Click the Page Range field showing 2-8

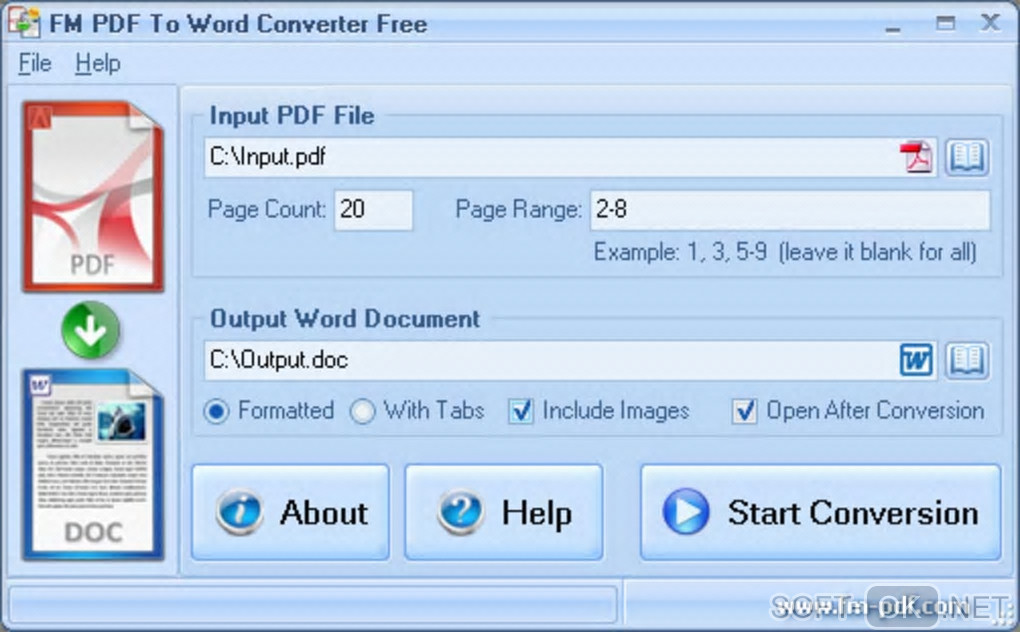[790, 210]
